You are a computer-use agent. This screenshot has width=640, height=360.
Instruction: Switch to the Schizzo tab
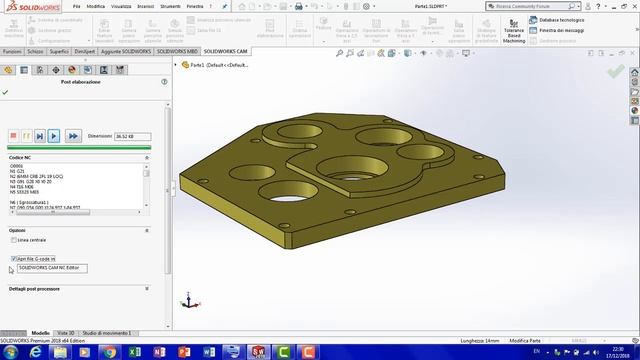[x=35, y=51]
